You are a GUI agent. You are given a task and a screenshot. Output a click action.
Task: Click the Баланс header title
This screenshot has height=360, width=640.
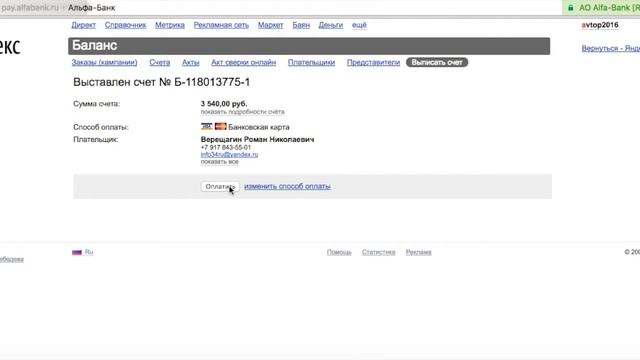[x=95, y=45]
